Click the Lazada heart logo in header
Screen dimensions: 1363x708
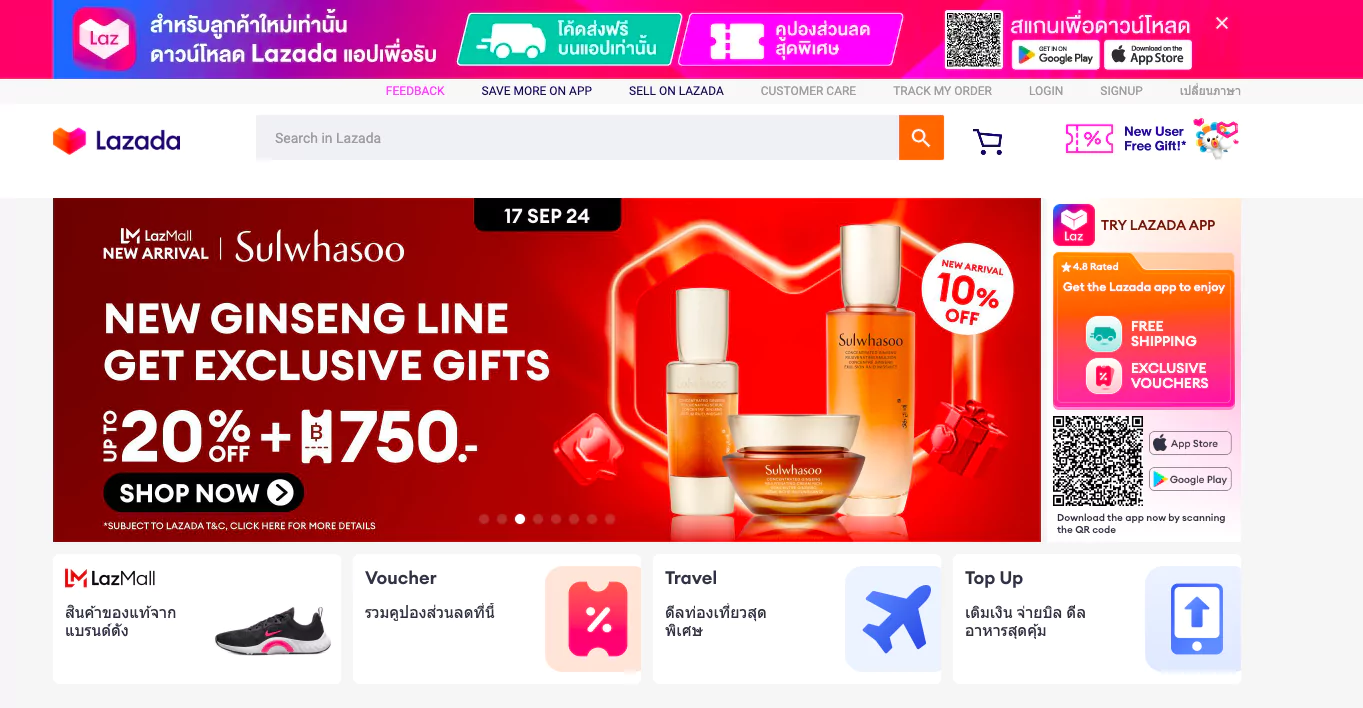[x=70, y=141]
